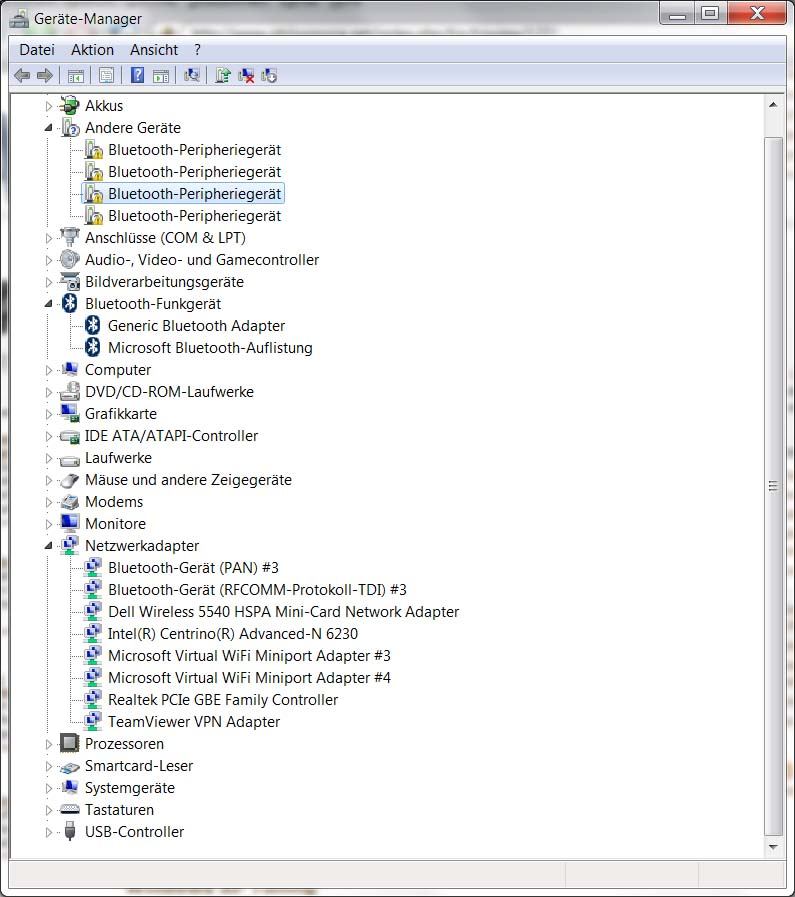Screen dimensions: 795x897
Task: Select the first Bluetooth-Peripheriegerät entry
Action: tap(194, 150)
